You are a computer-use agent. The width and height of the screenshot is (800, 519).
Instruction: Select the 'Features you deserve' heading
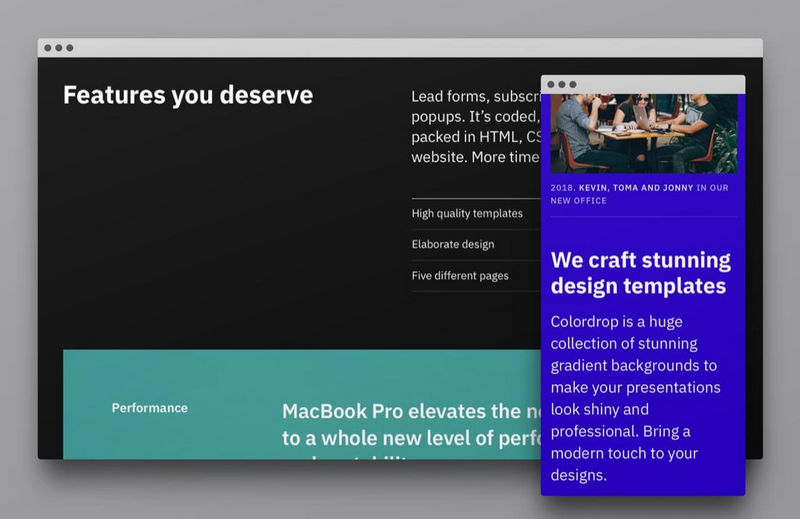188,95
